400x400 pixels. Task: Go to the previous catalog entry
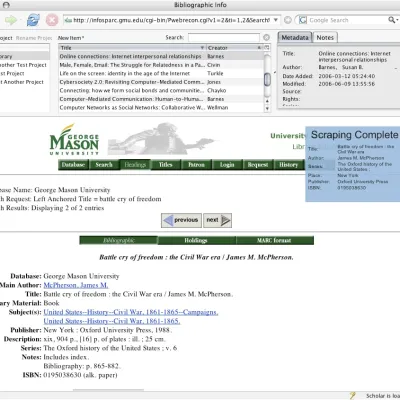(181, 220)
